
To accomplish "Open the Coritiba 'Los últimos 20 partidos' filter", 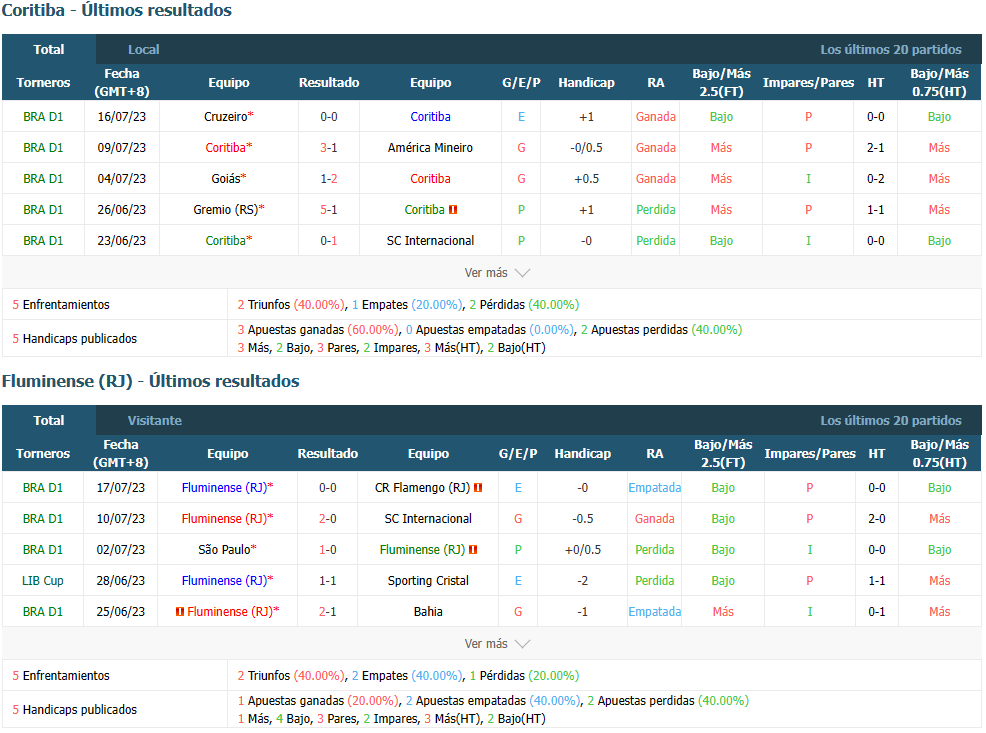I will pyautogui.click(x=890, y=50).
